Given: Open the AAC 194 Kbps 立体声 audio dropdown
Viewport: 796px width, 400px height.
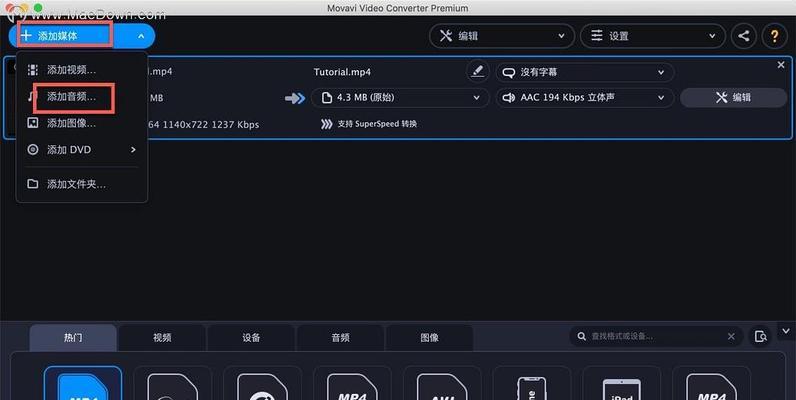Looking at the screenshot, I should [585, 97].
